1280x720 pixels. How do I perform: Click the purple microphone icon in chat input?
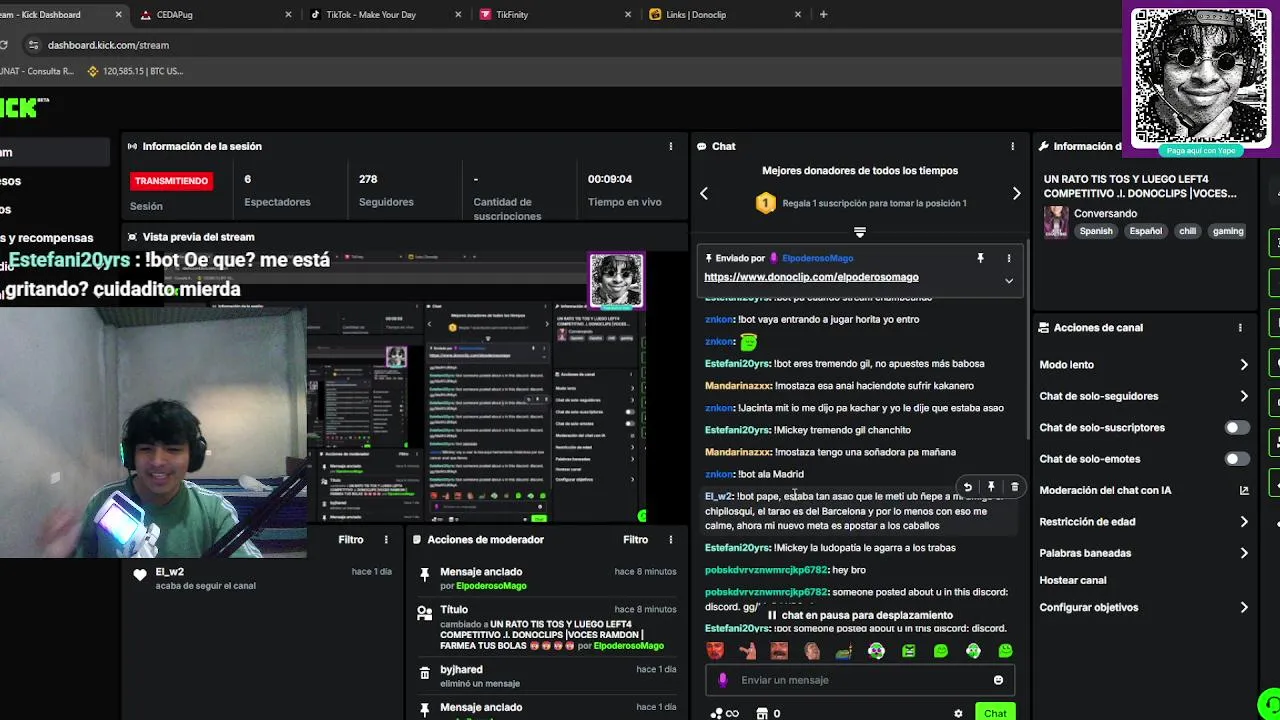(x=723, y=680)
